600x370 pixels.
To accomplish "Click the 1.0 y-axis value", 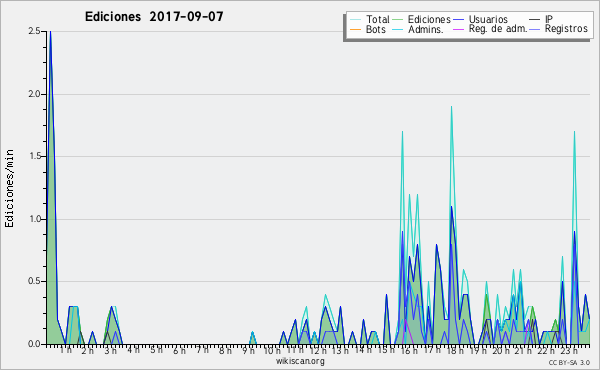I will 34,219.
